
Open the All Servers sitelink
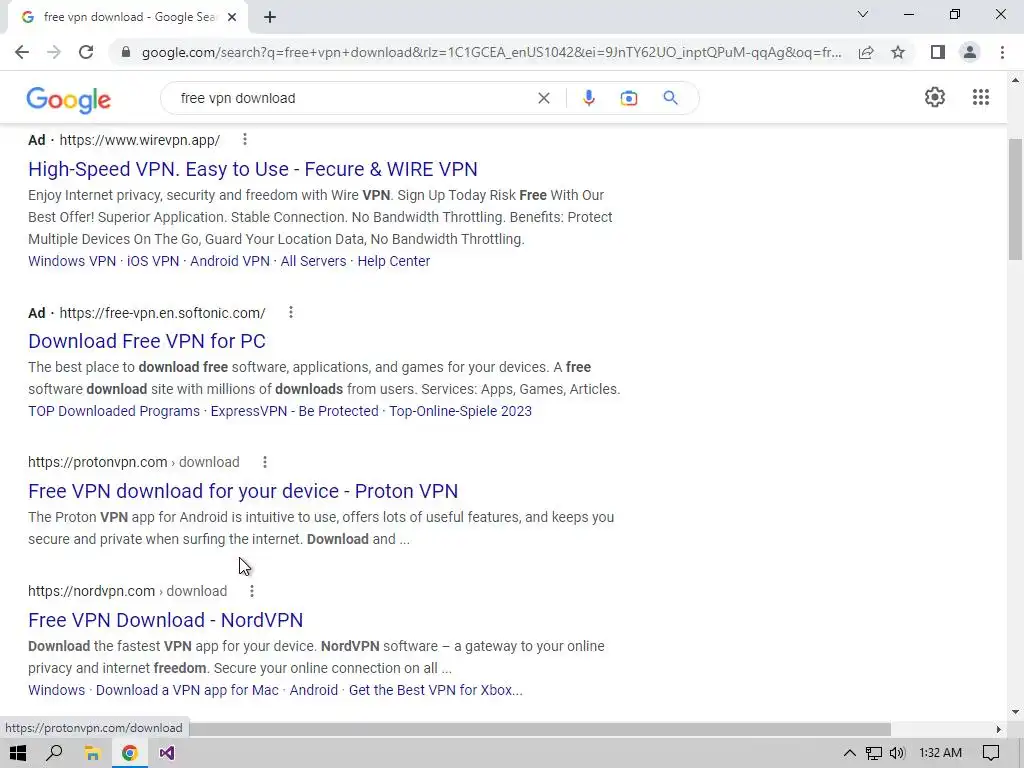313,261
